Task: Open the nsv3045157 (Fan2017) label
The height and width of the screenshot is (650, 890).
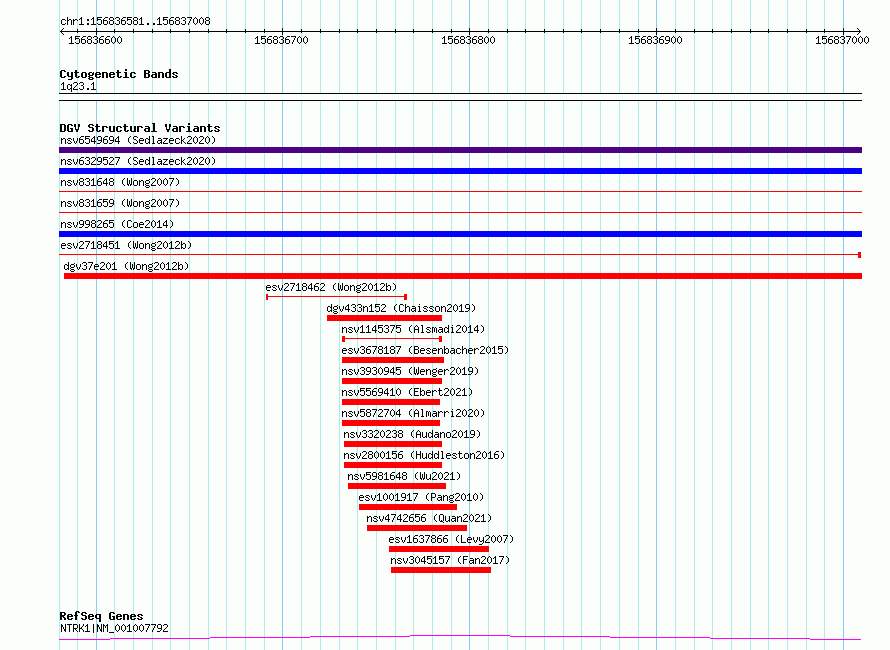Action: (x=450, y=560)
